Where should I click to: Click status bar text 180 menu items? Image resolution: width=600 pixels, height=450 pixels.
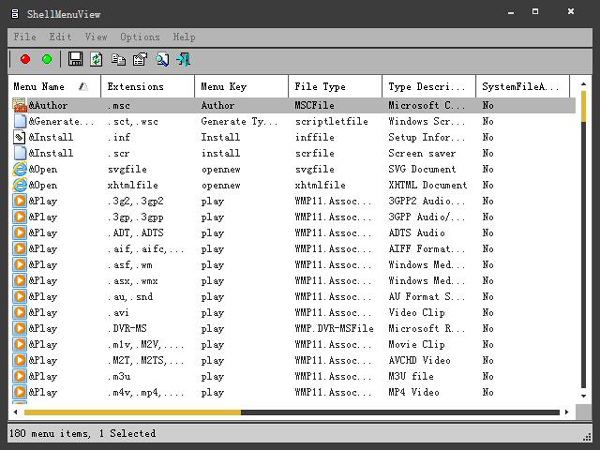pyautogui.click(x=49, y=434)
